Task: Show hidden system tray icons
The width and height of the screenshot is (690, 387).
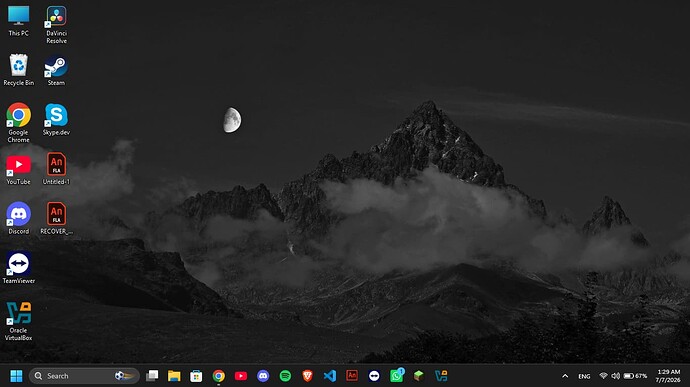Action: point(565,376)
